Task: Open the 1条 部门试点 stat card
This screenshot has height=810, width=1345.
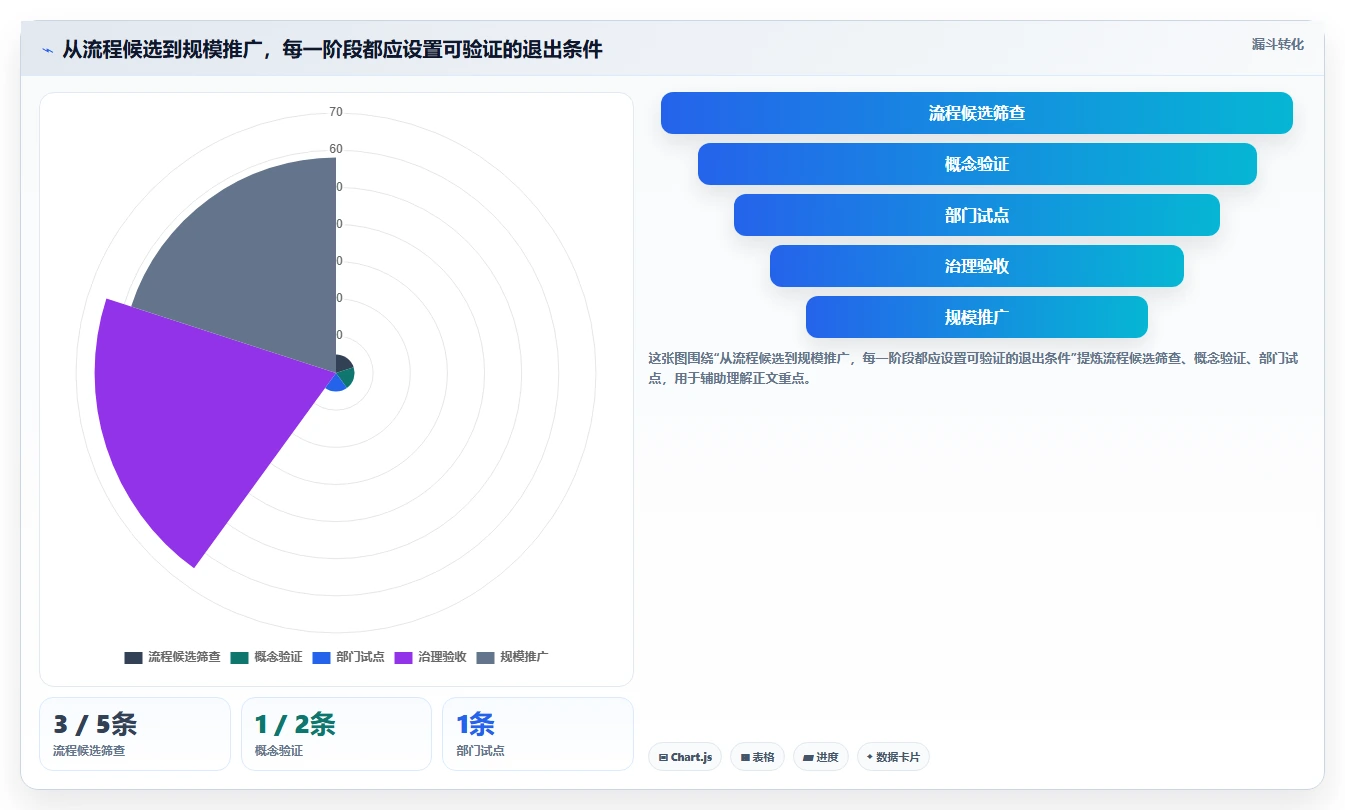Action: (538, 734)
